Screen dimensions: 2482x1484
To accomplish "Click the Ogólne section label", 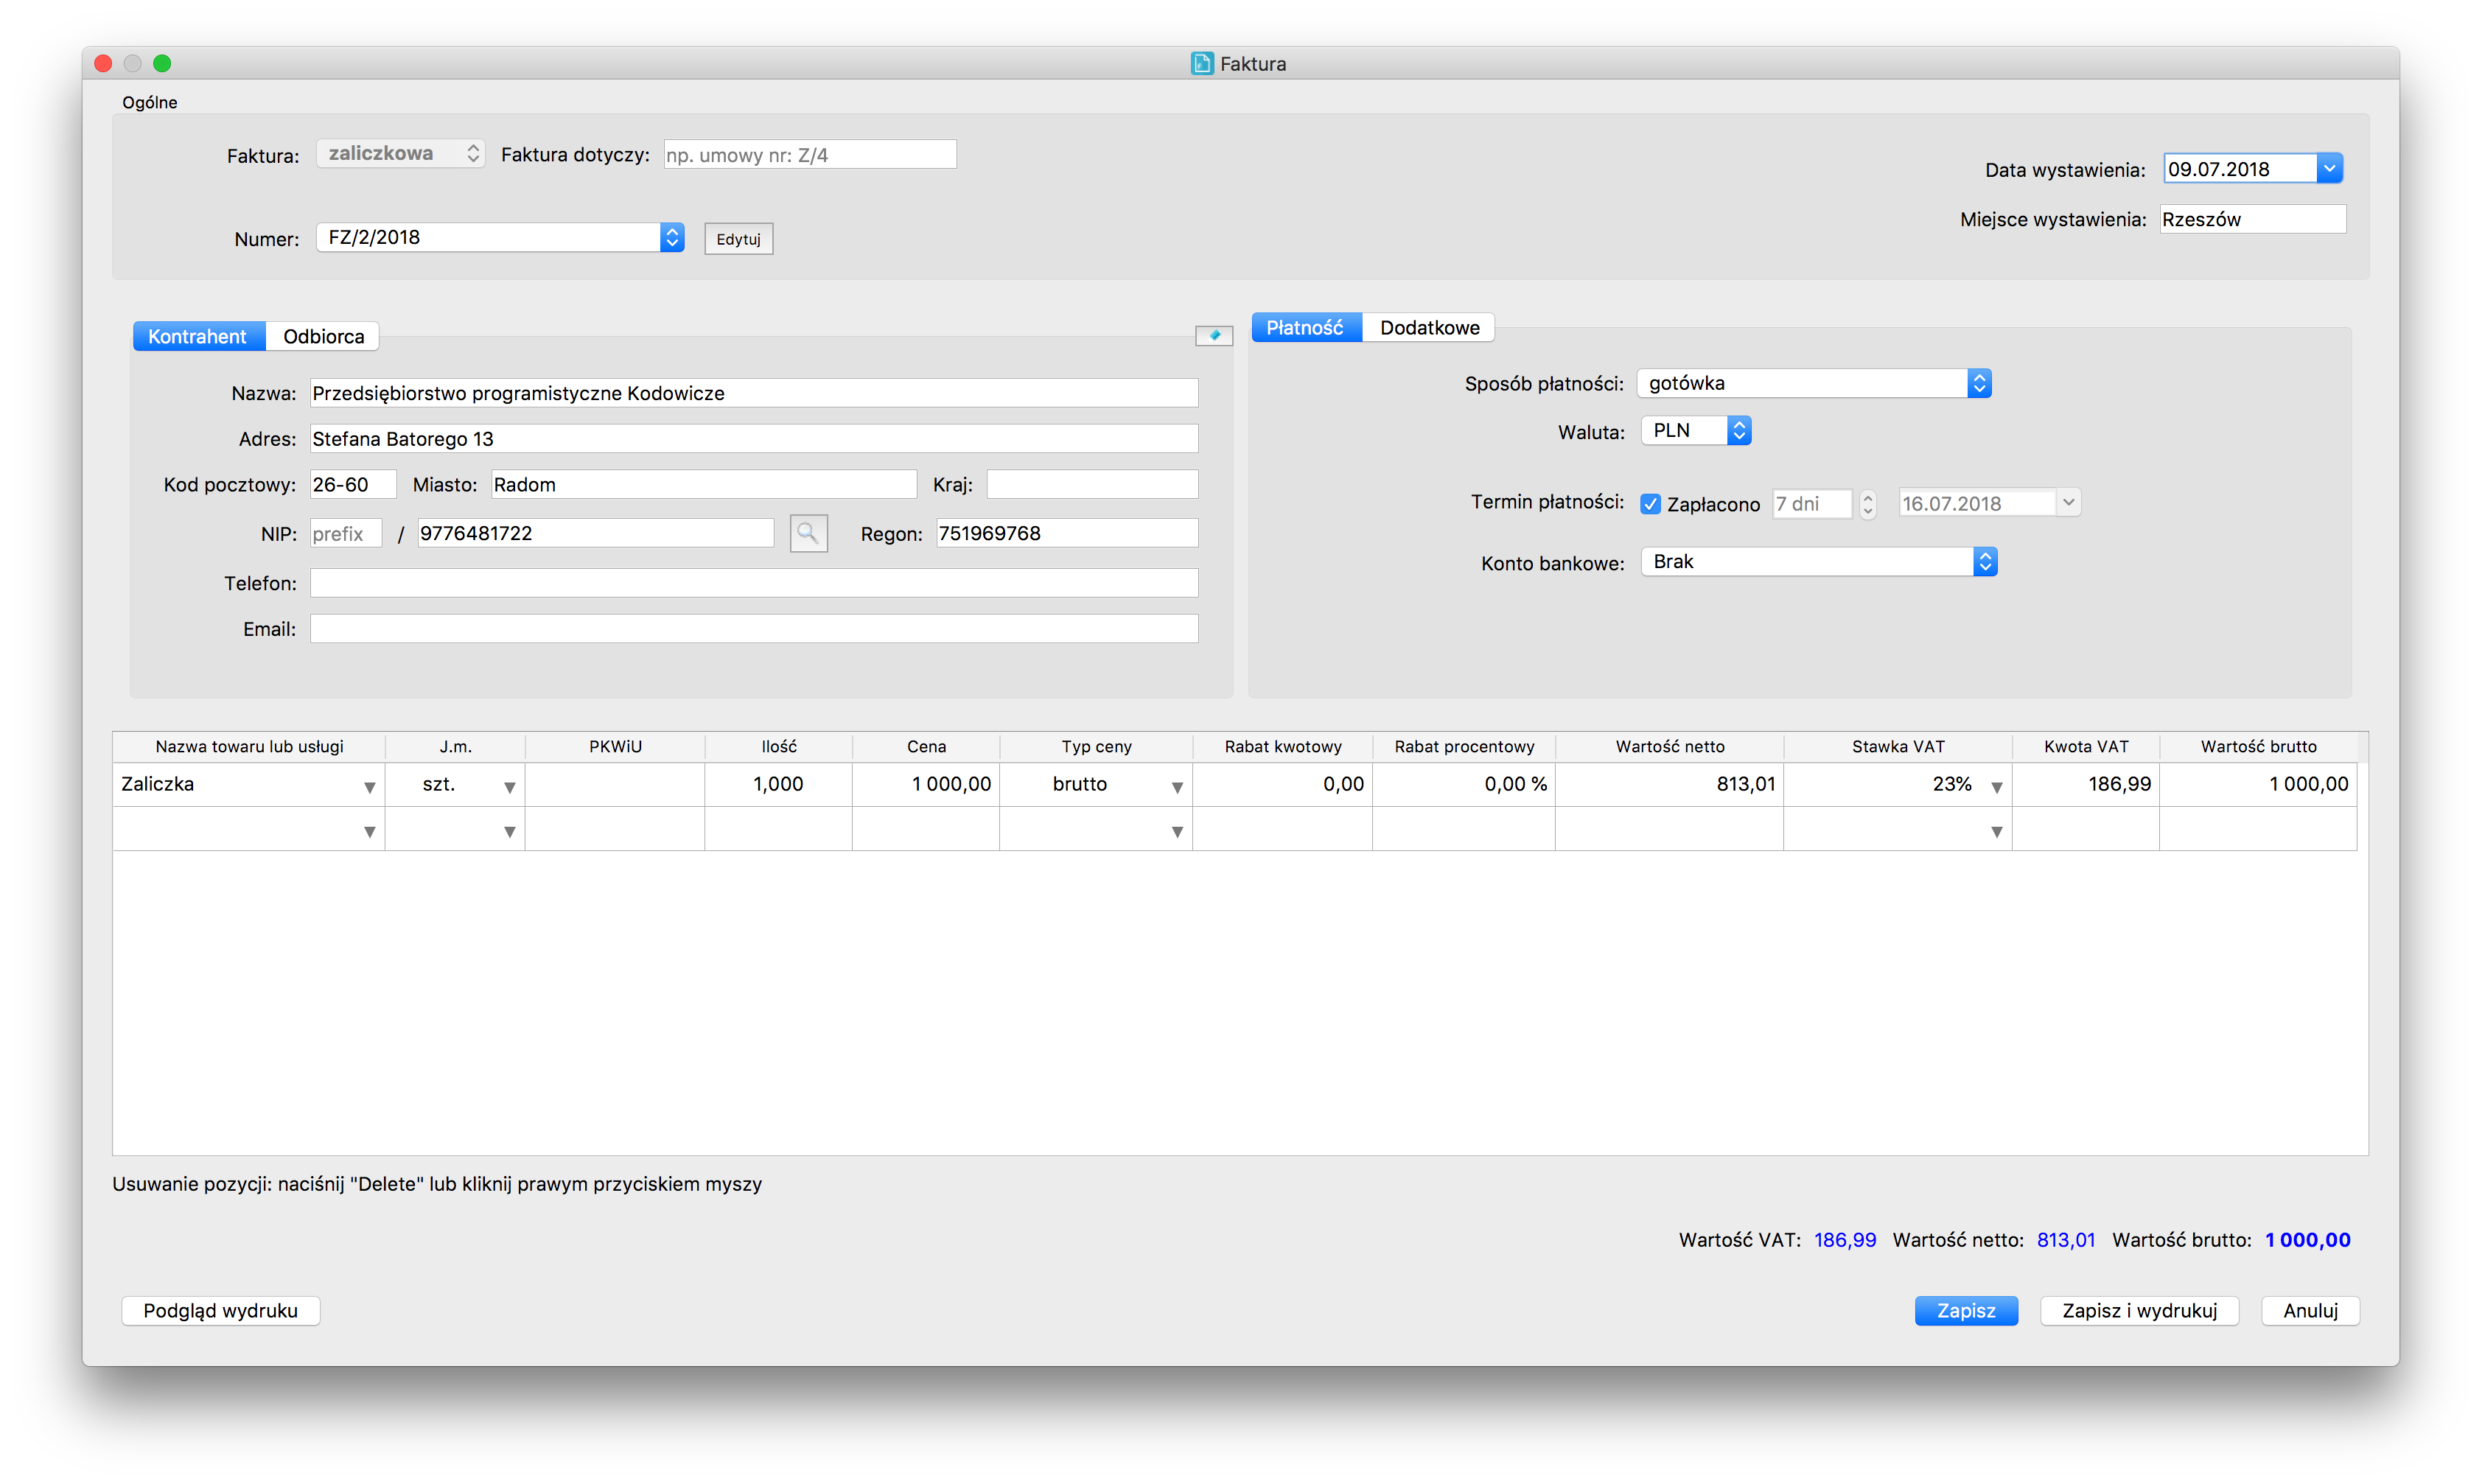I will pyautogui.click(x=150, y=102).
